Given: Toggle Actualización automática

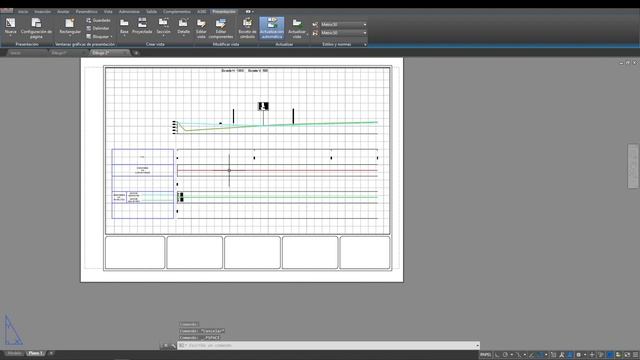Looking at the screenshot, I should [x=272, y=28].
